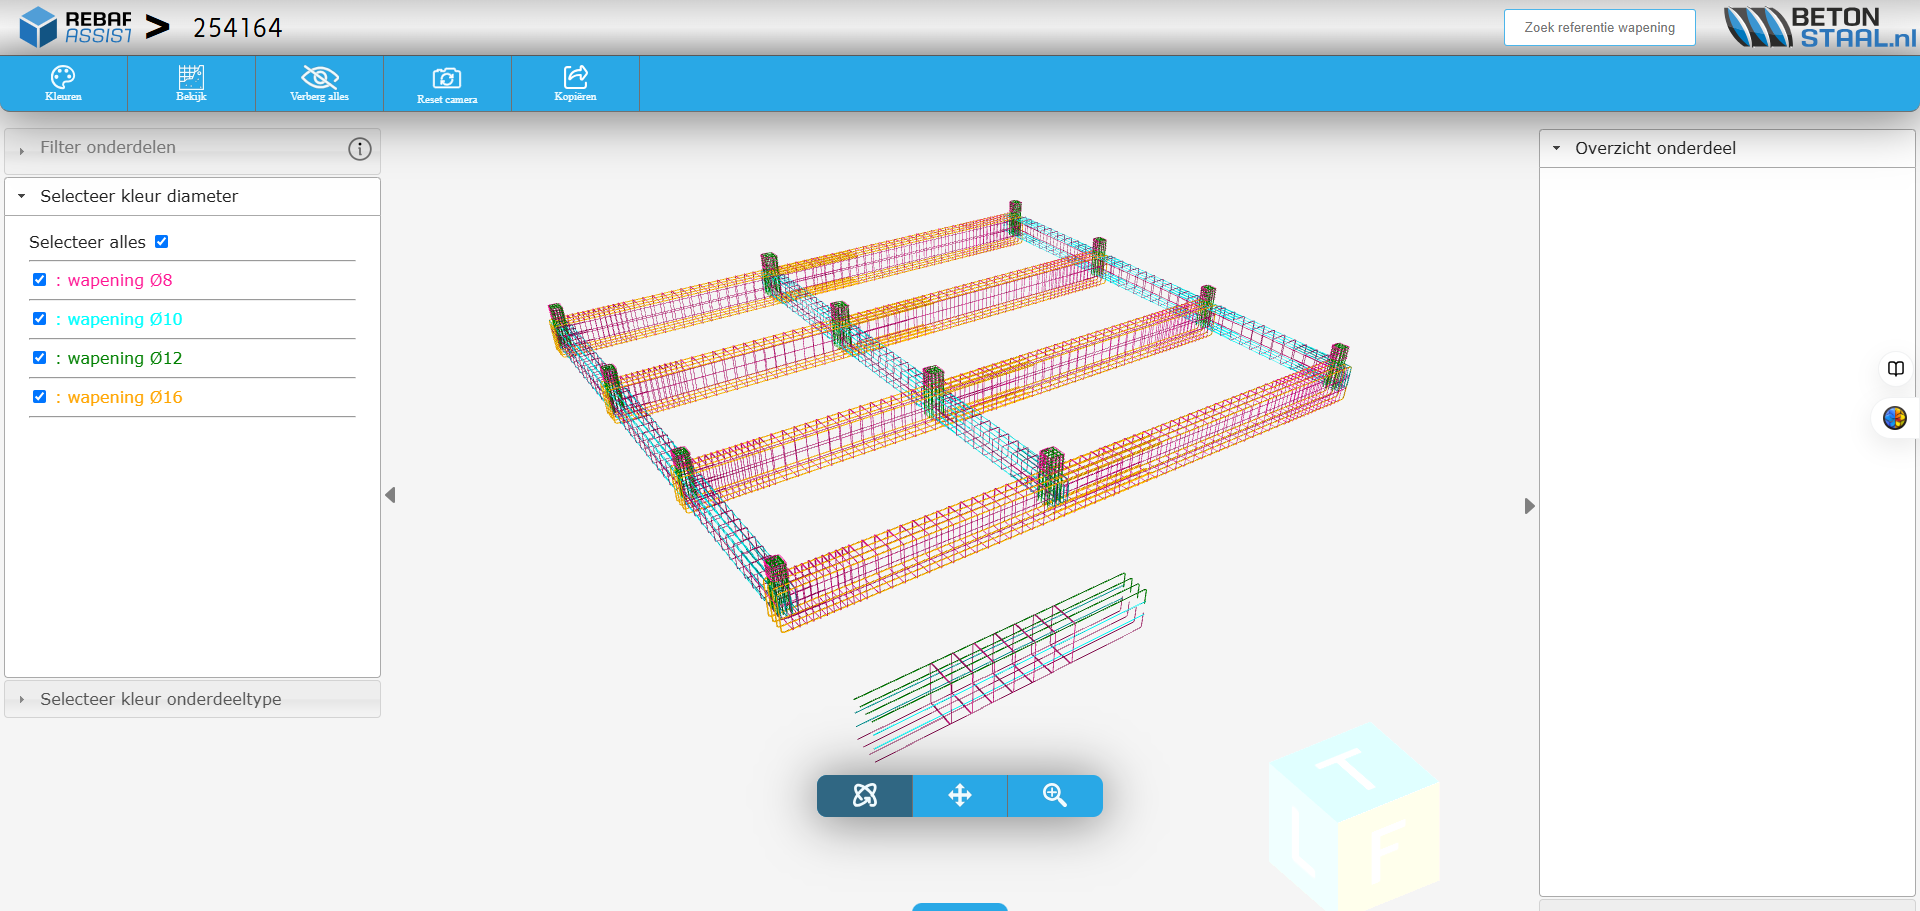Collapse Selecteer kleur diameter section
Screen dimensions: 1920x911
click(139, 197)
